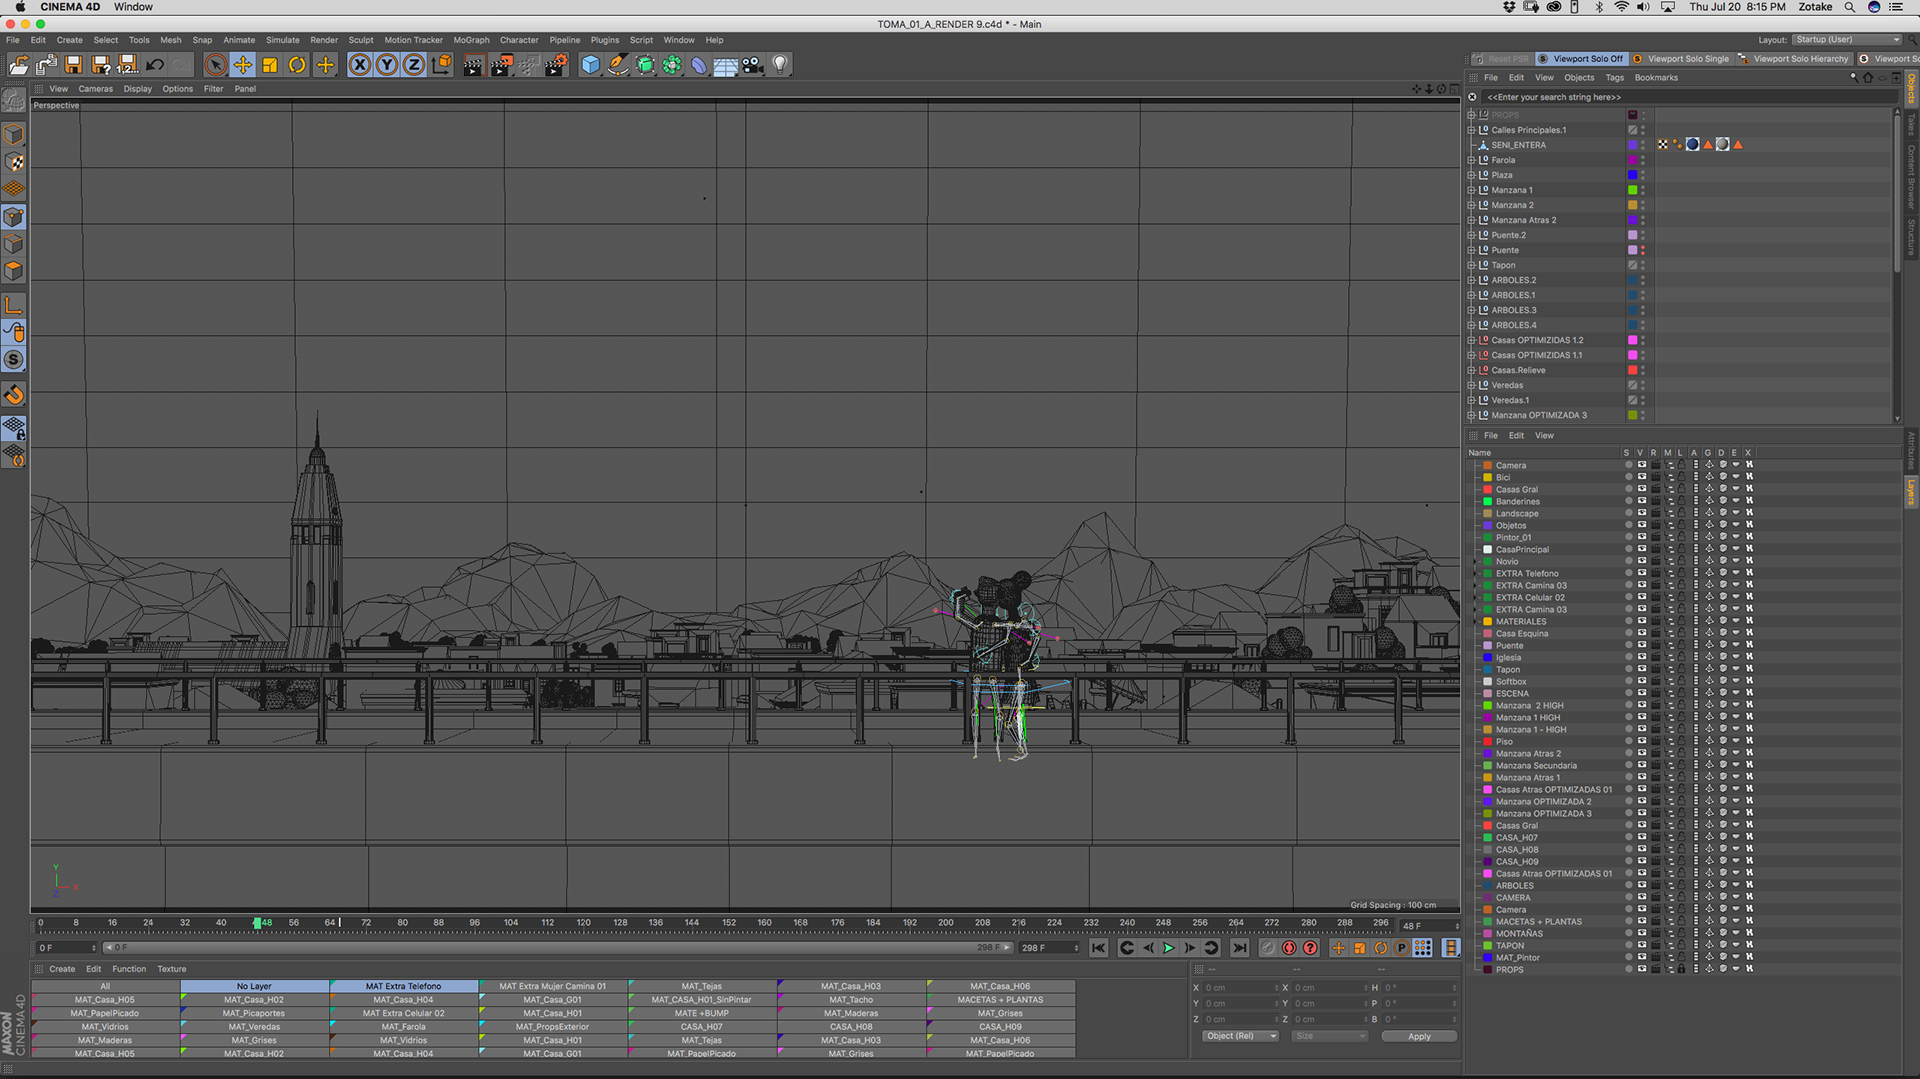Activate the Rotate tool in top toolbar

click(297, 65)
